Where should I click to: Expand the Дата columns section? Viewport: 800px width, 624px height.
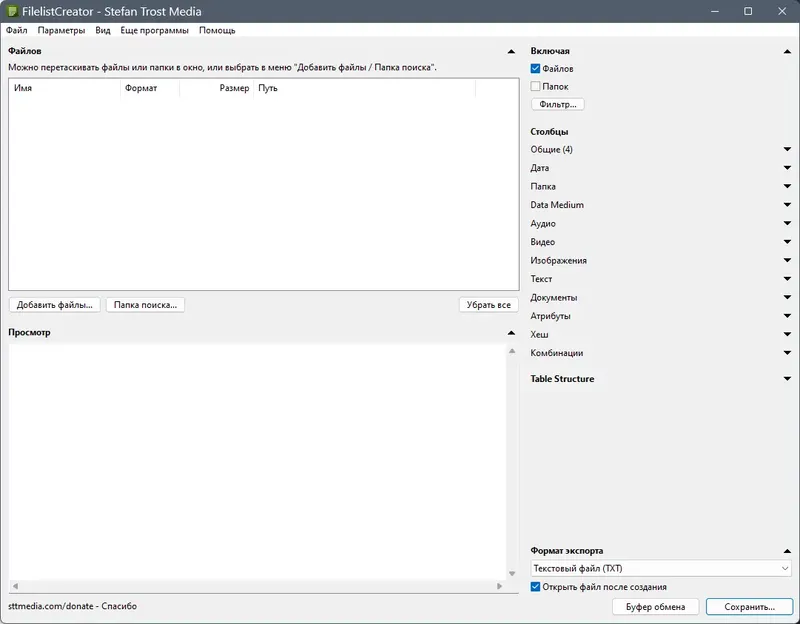tap(786, 168)
